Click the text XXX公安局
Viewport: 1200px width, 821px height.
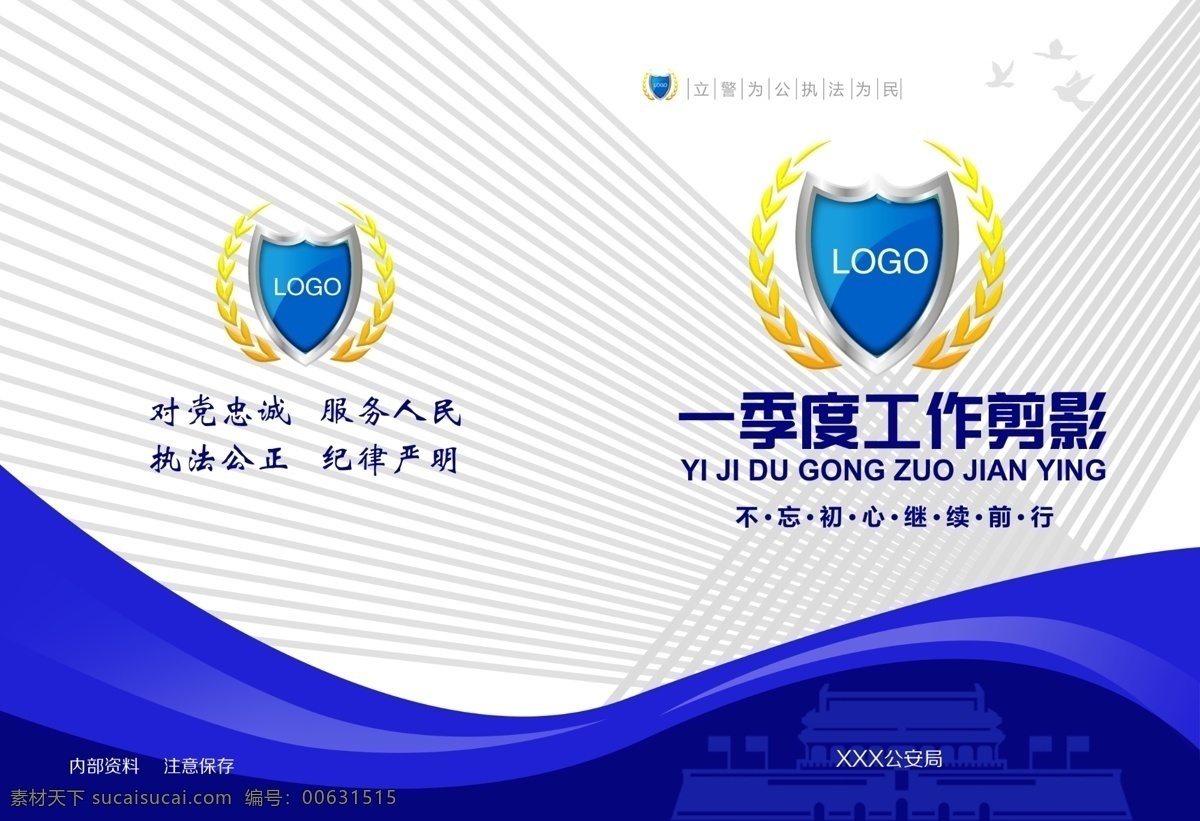(x=890, y=758)
